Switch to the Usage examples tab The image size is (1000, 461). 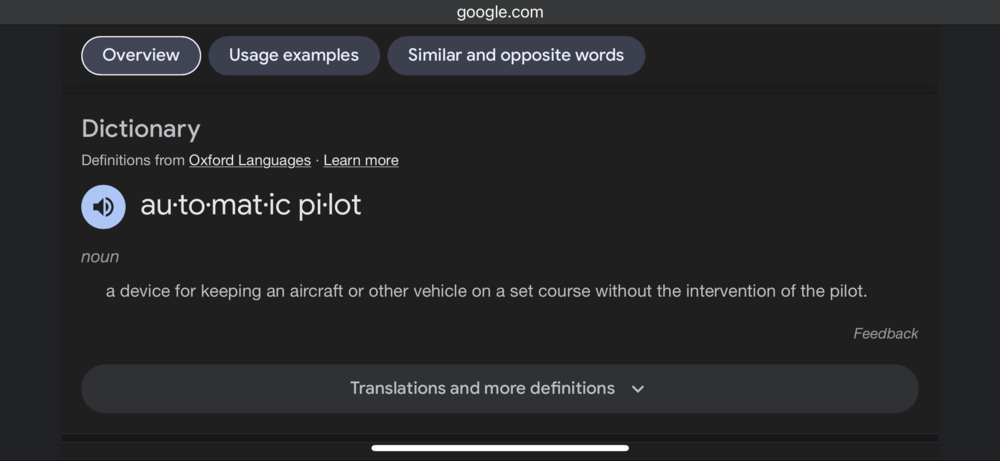pos(293,55)
